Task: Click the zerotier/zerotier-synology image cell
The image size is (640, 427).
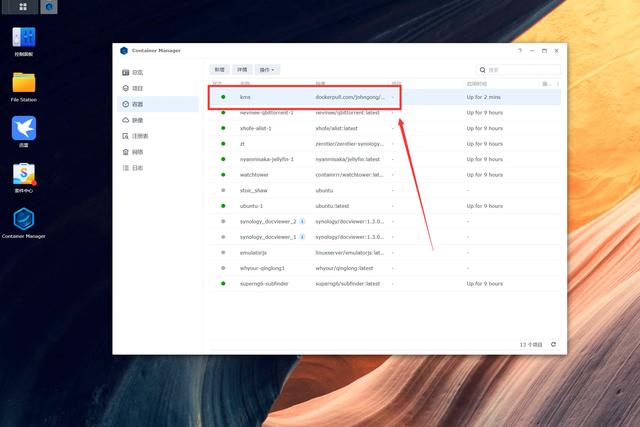Action: click(349, 144)
